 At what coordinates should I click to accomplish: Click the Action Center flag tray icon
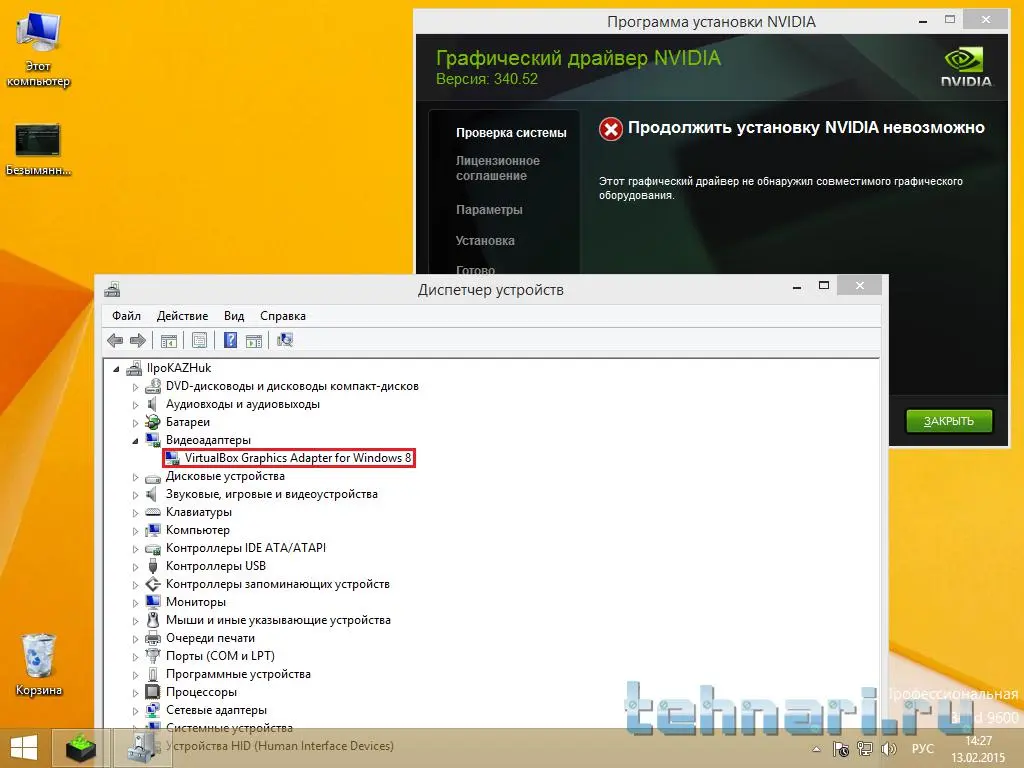click(x=840, y=749)
